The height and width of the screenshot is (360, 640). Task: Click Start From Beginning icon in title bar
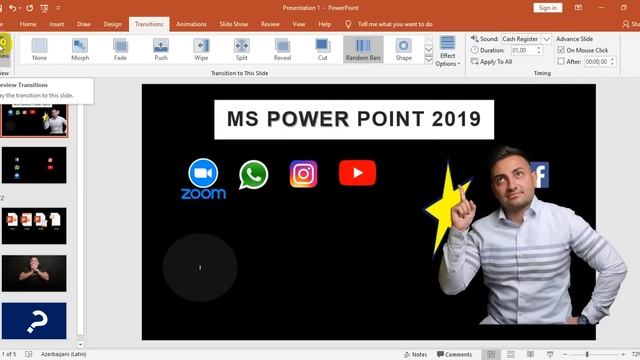pos(44,8)
